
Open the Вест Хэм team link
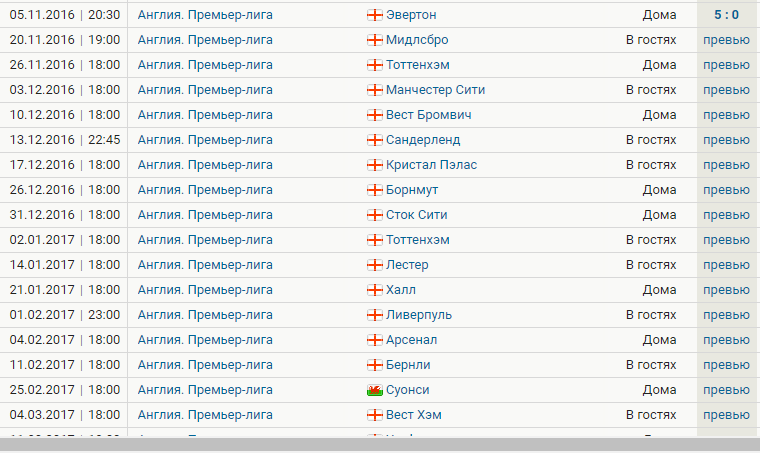point(413,415)
